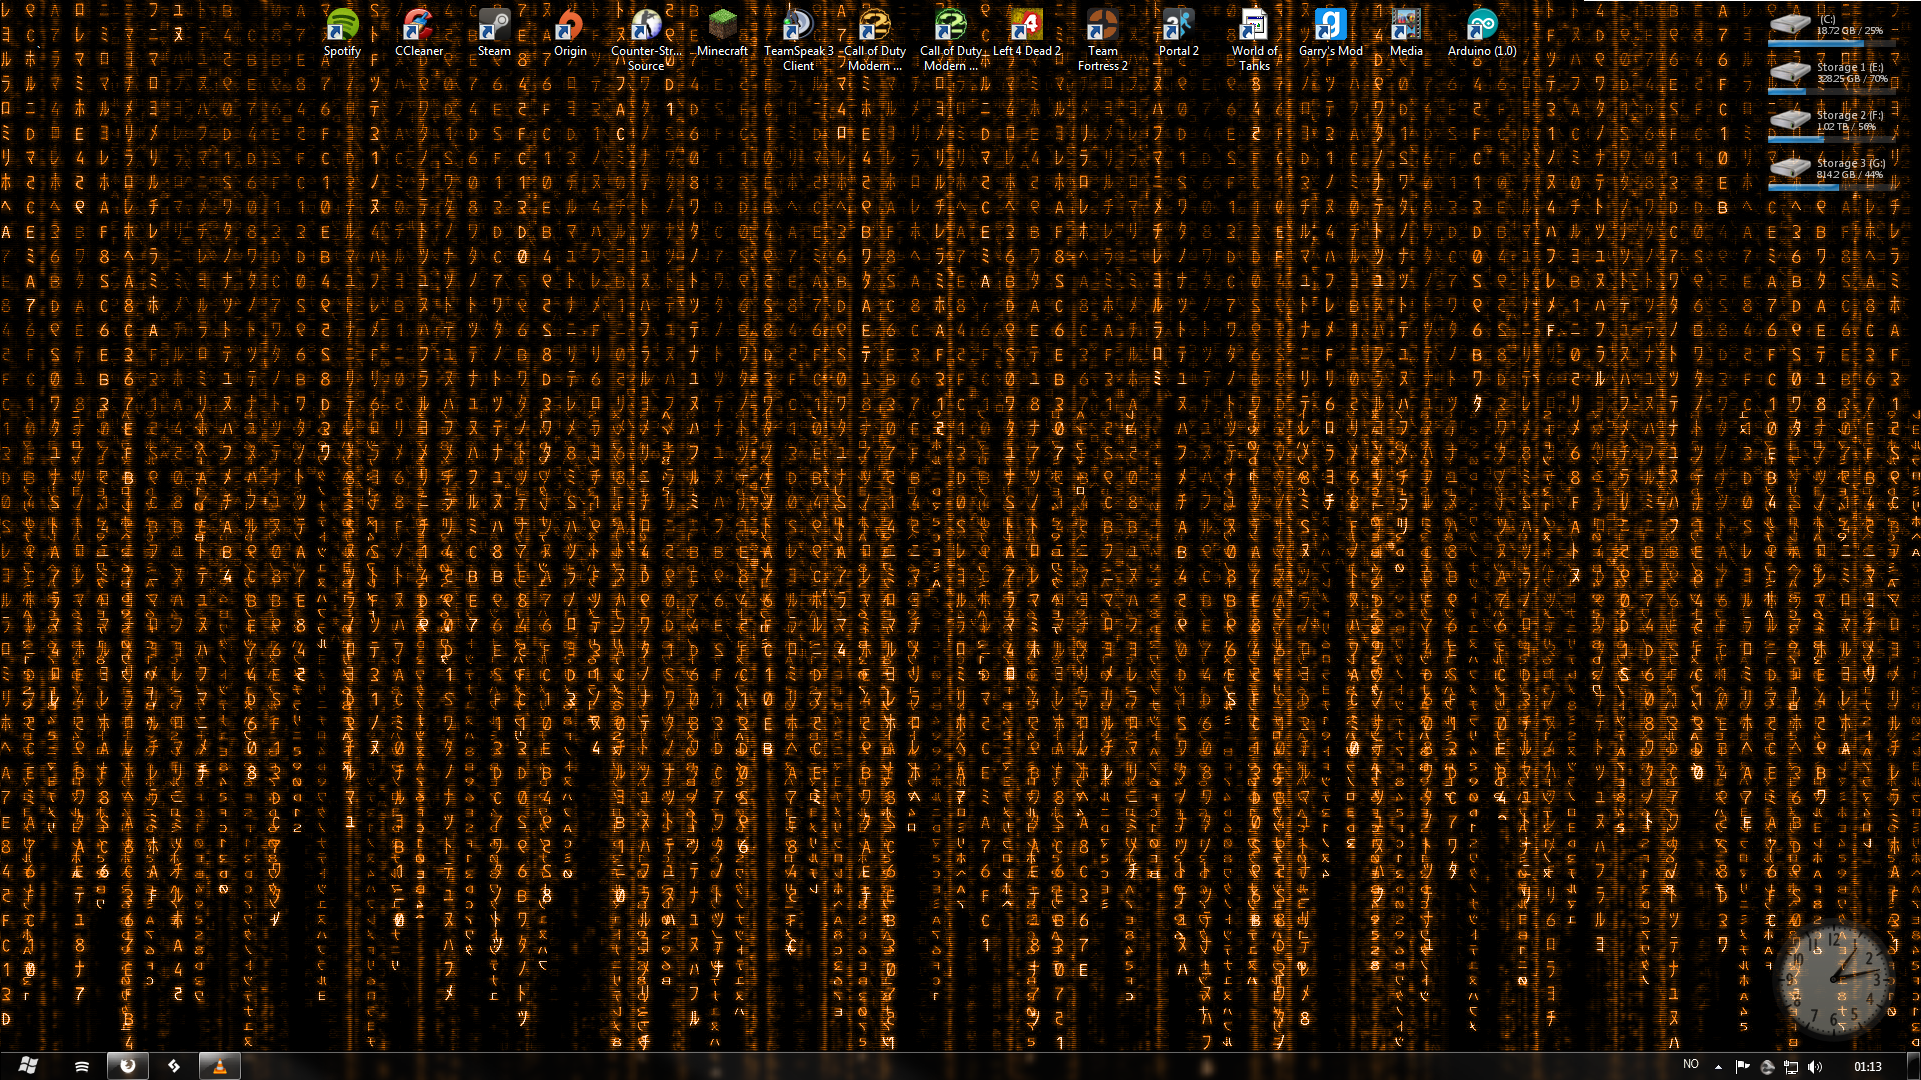
Task: Open the Left 4 Dead 2 shortcut
Action: tap(1027, 33)
